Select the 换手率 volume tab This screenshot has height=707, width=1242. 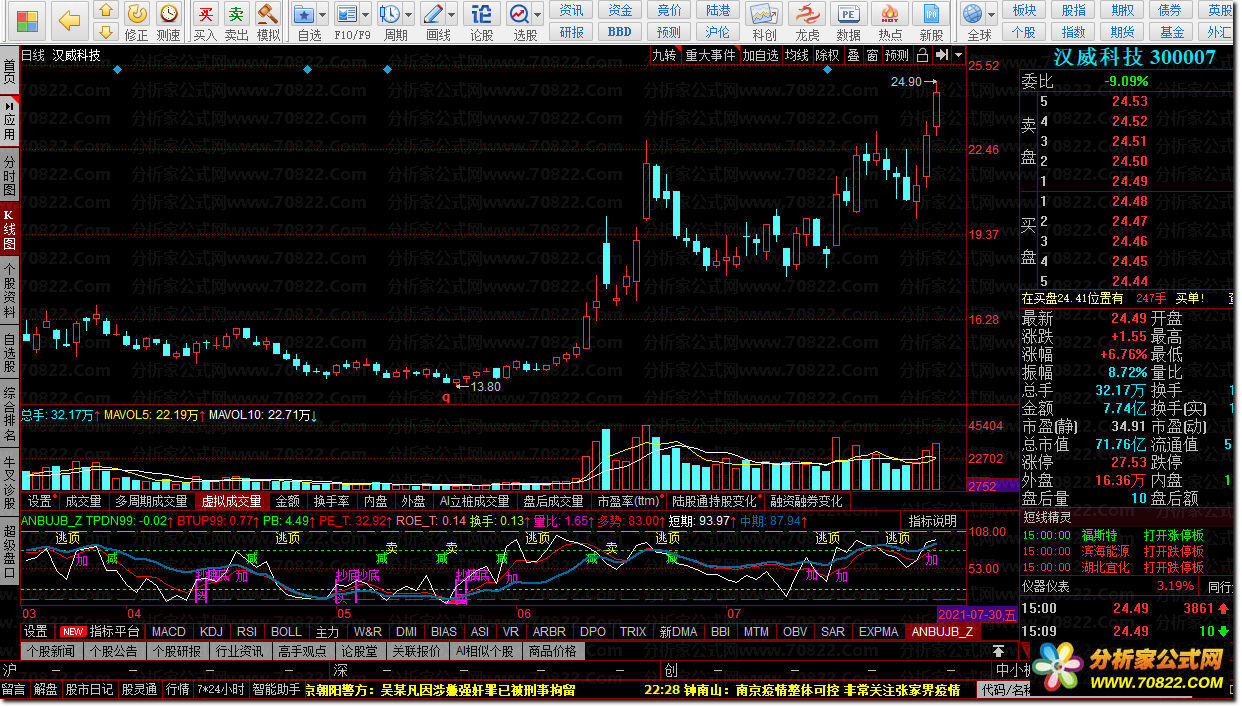tap(331, 501)
